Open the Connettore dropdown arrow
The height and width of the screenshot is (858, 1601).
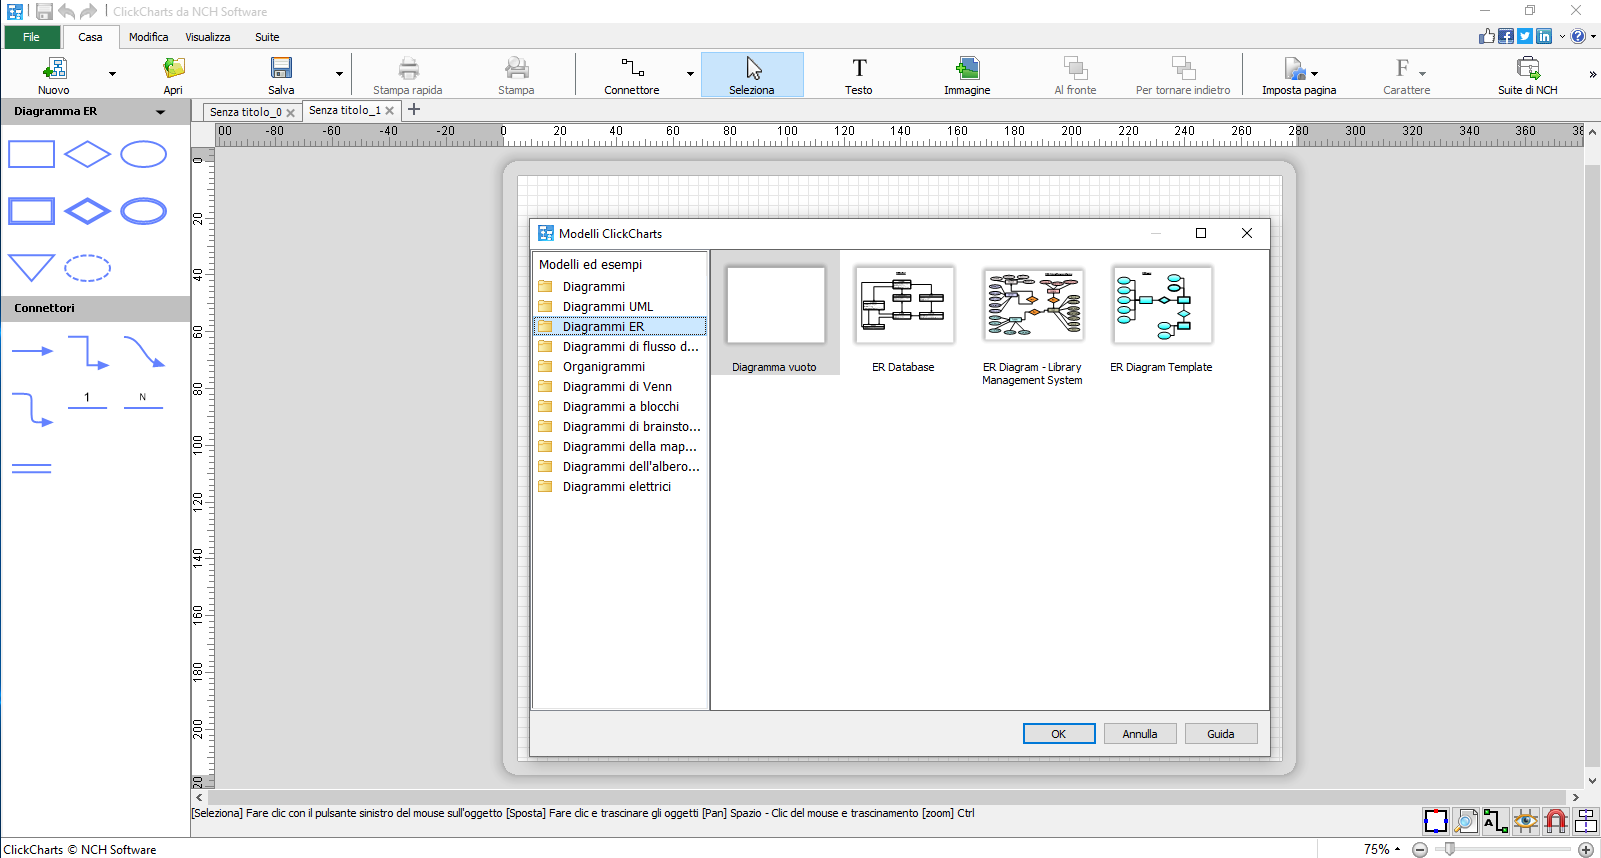tap(690, 74)
